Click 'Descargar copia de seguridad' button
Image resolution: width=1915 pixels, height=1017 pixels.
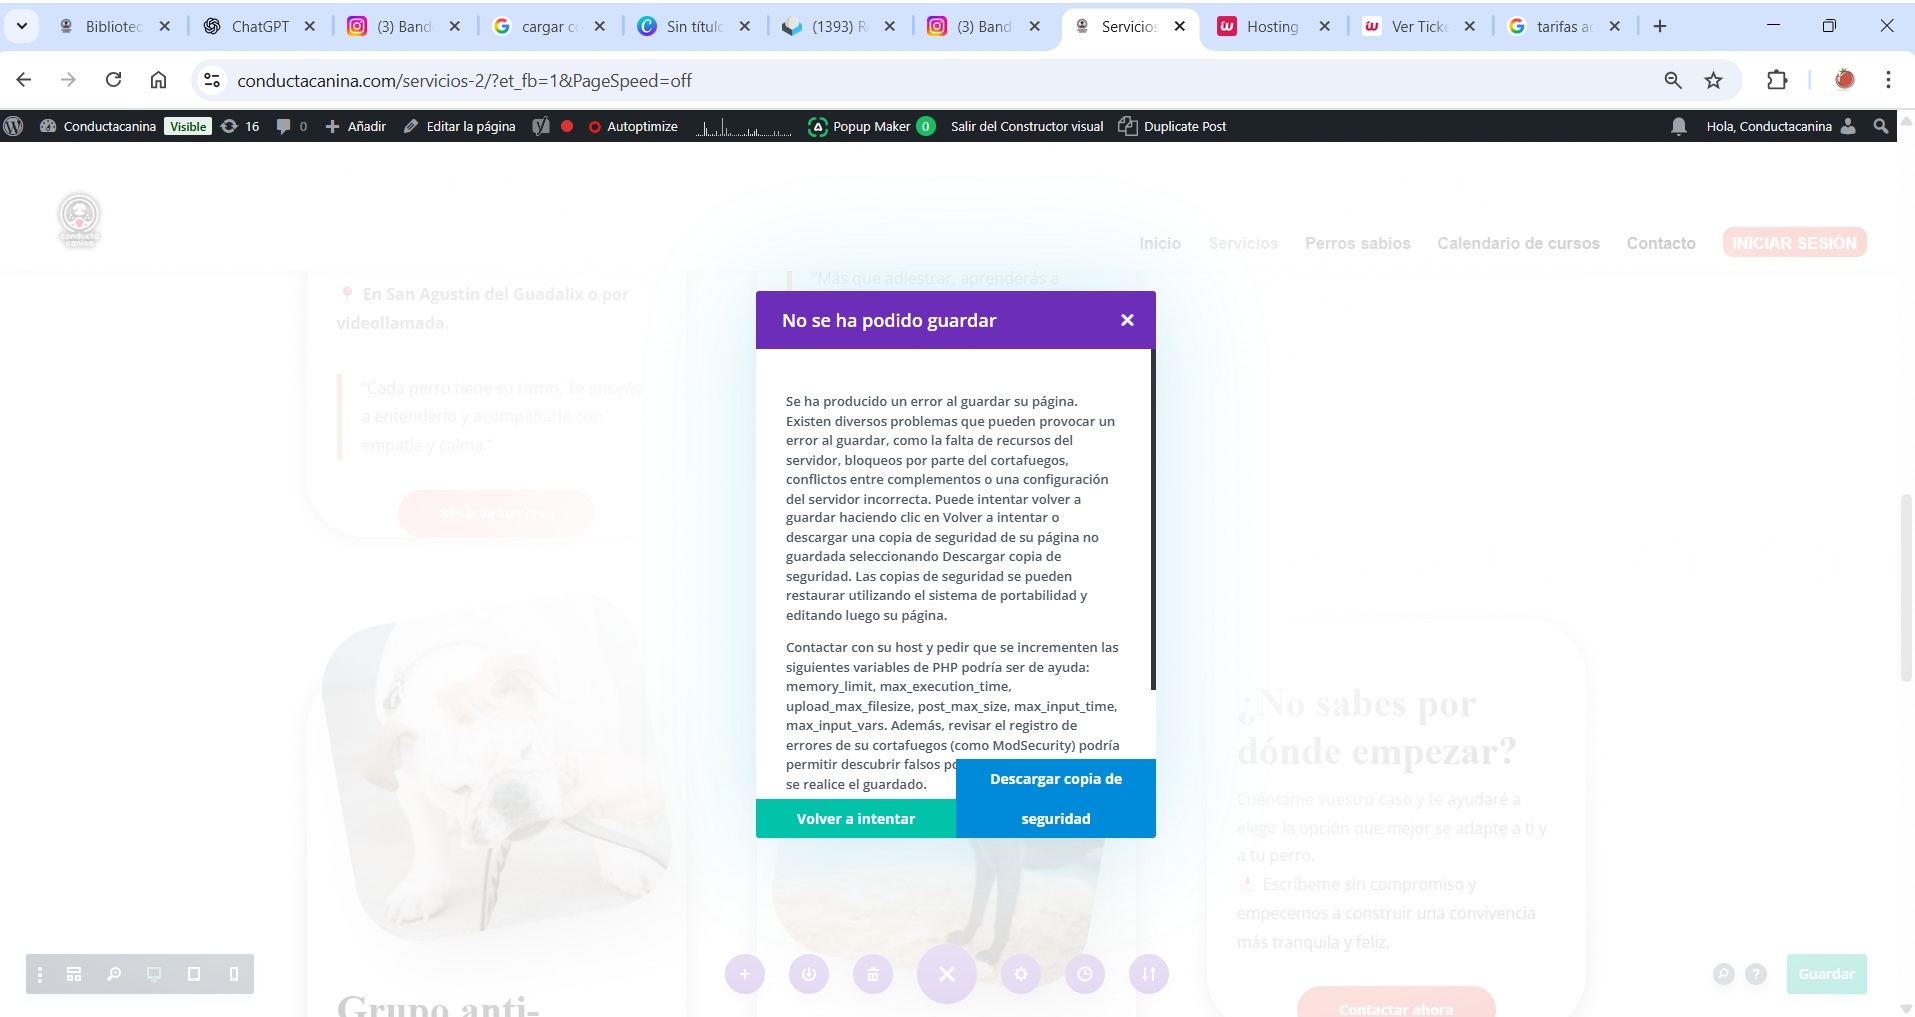pos(1055,798)
